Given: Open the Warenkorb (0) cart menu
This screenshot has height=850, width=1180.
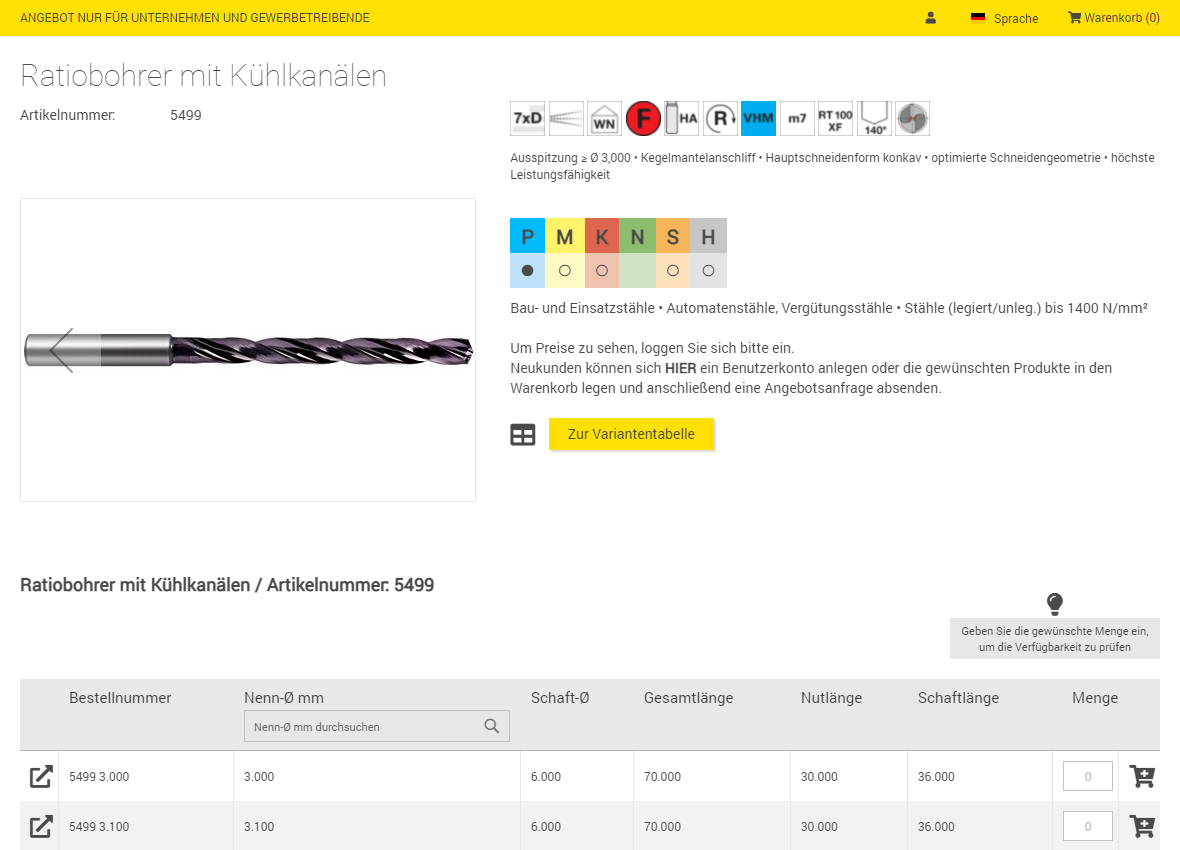Looking at the screenshot, I should click(x=1113, y=18).
